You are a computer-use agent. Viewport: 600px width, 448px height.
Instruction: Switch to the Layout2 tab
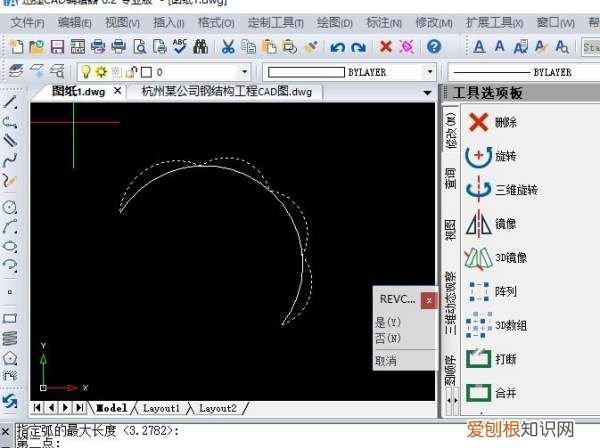pyautogui.click(x=218, y=408)
